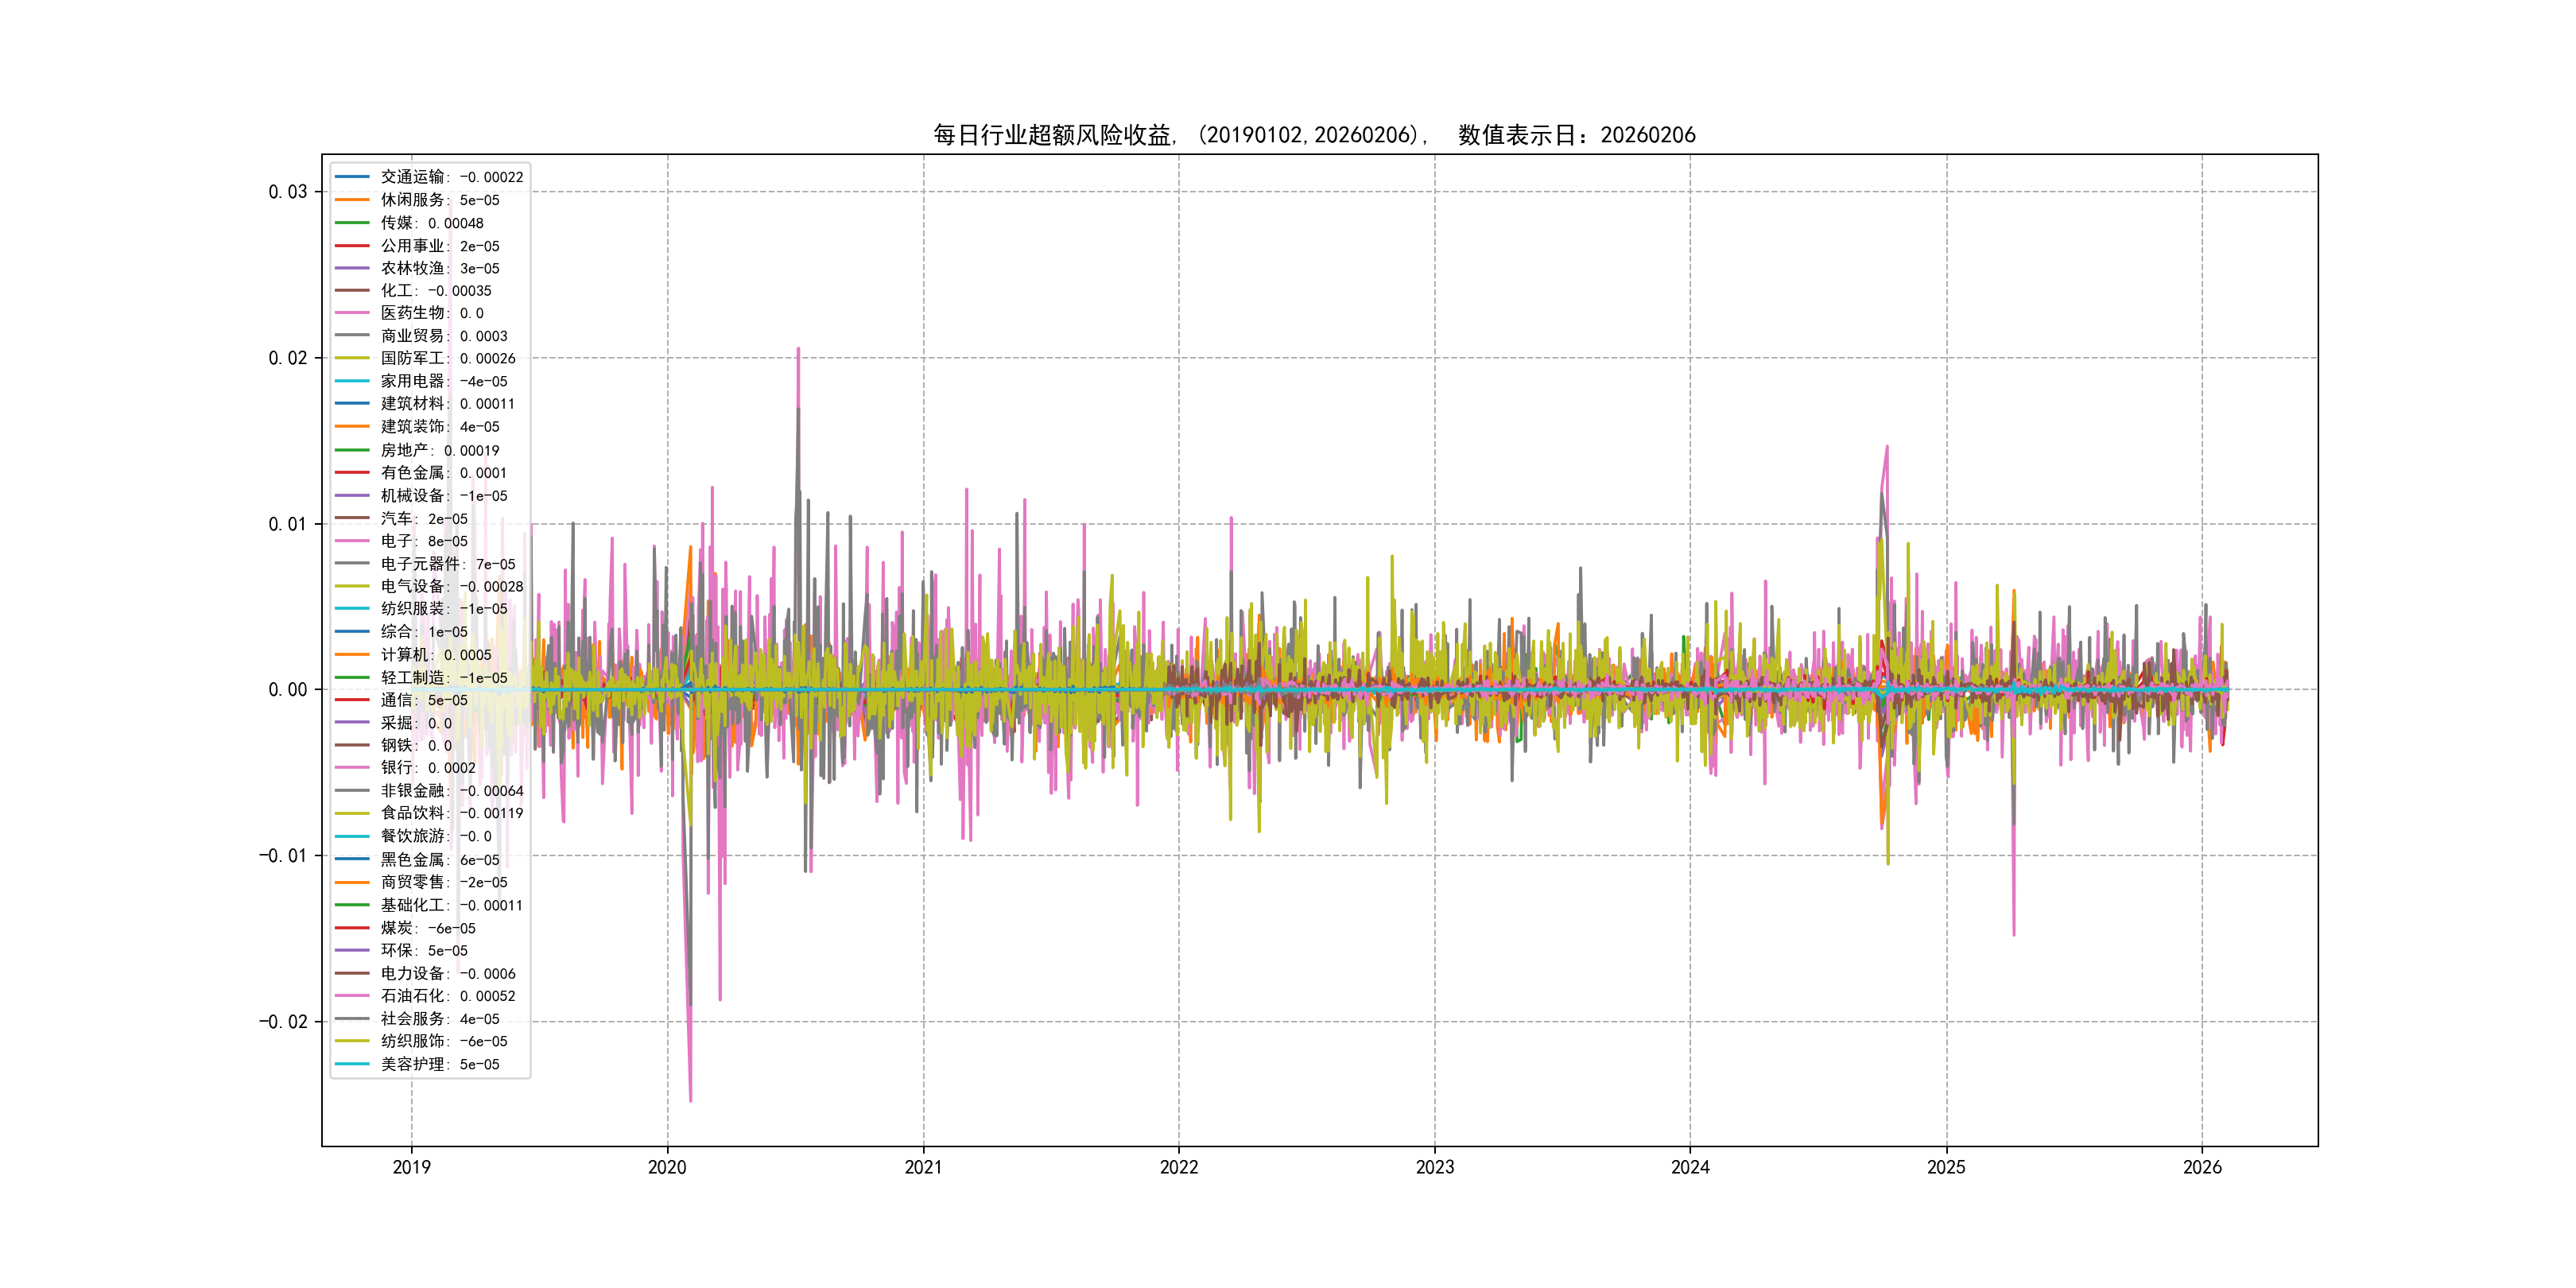Click the 石油石化 legend color line
This screenshot has height=1288, width=2576.
[x=352, y=996]
